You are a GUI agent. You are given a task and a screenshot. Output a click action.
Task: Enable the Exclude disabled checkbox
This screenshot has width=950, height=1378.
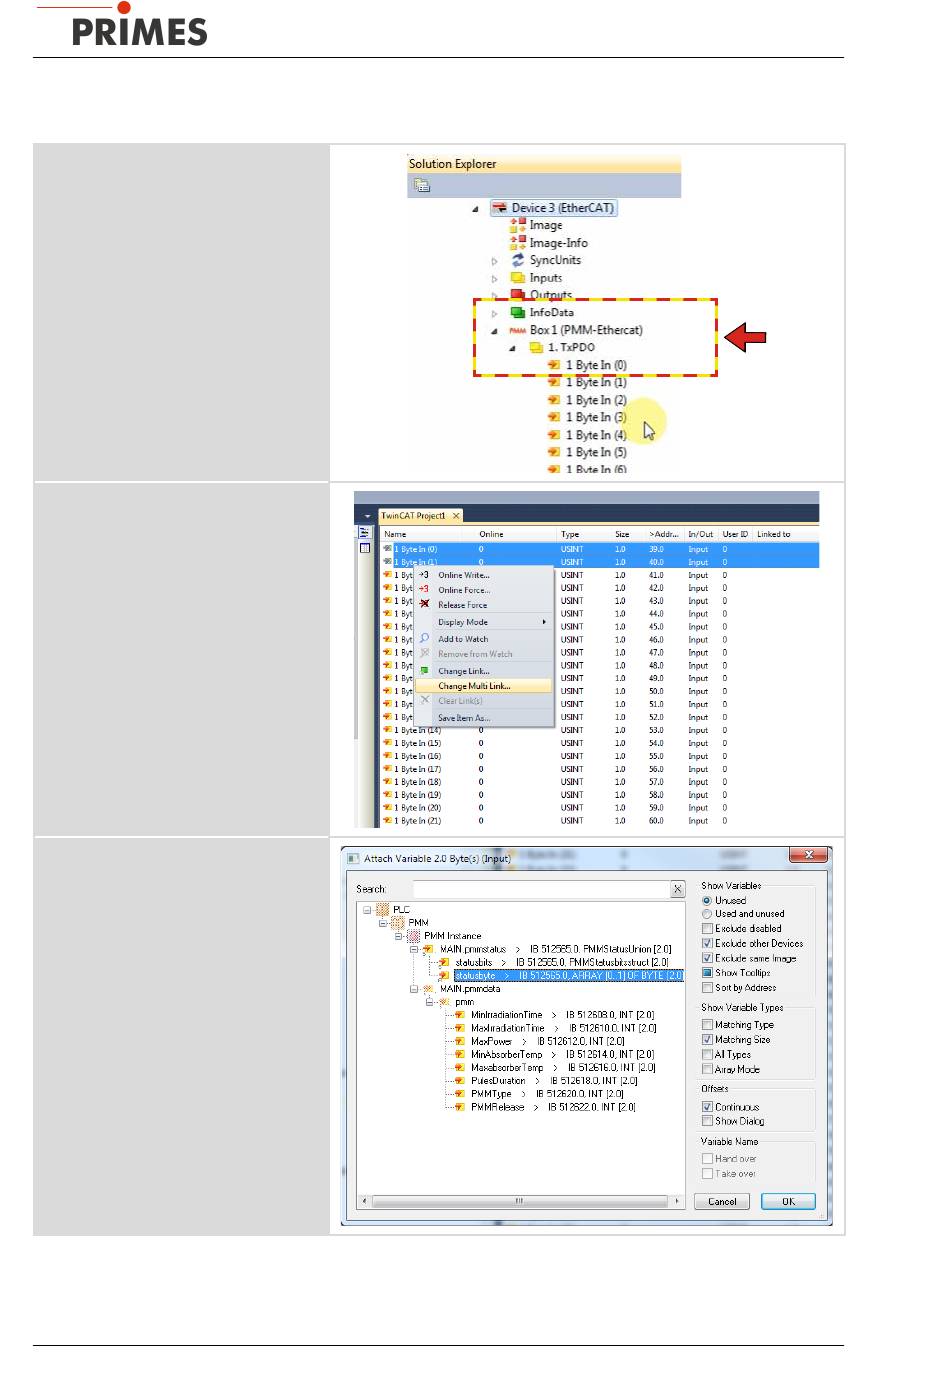click(707, 928)
